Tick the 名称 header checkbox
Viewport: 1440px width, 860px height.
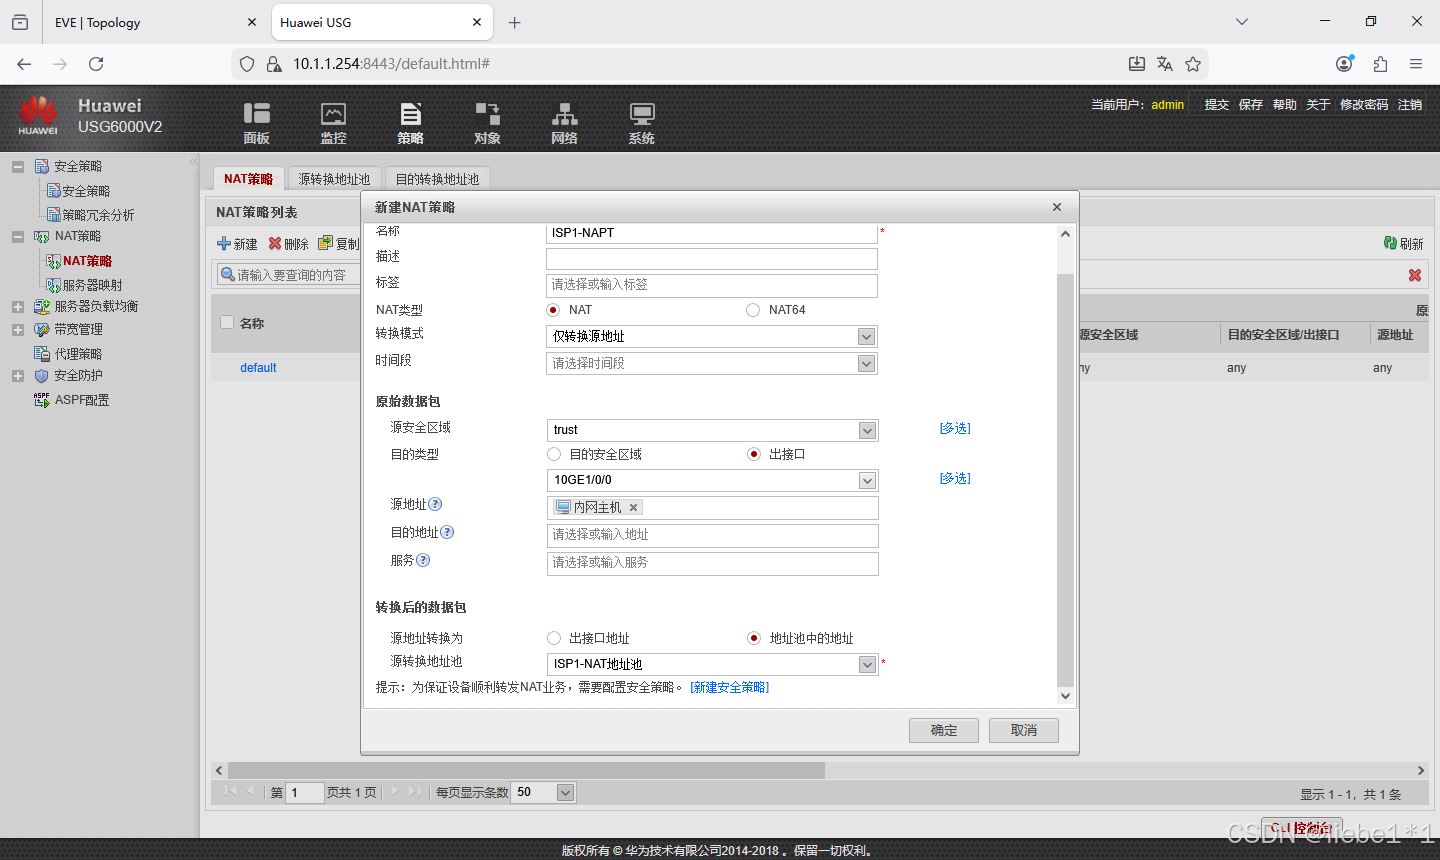click(x=227, y=322)
